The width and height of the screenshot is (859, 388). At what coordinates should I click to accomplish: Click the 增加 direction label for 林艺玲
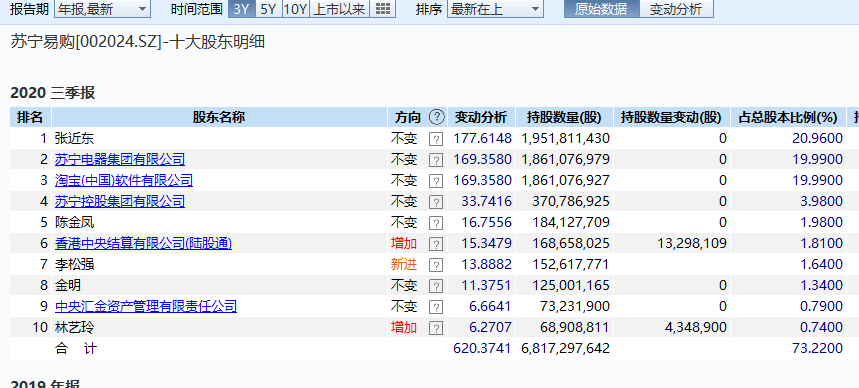click(404, 328)
